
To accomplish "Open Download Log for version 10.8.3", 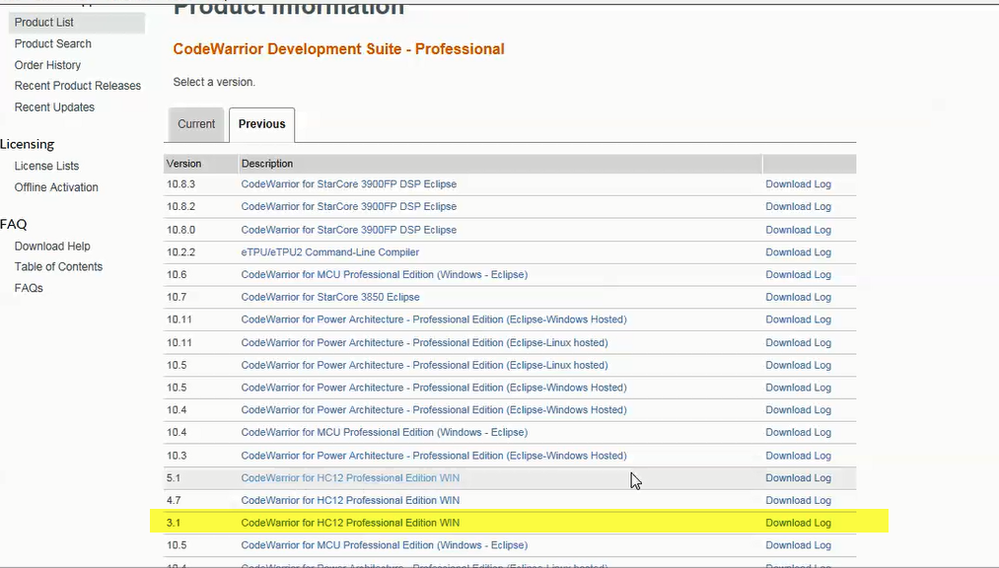I will [x=798, y=184].
